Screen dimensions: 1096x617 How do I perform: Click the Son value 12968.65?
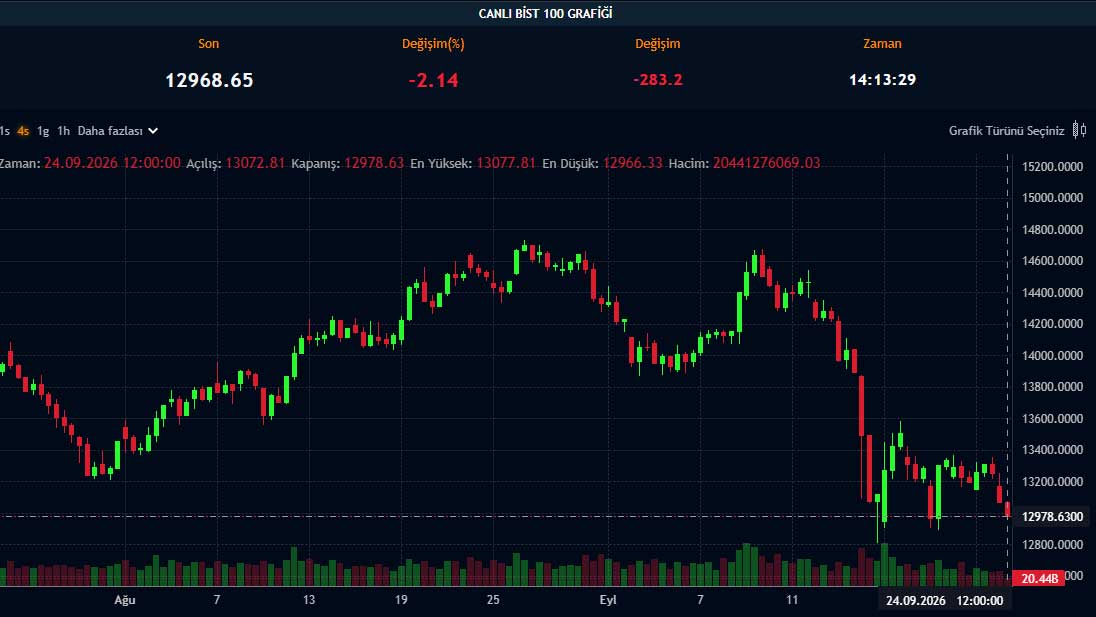tap(209, 80)
